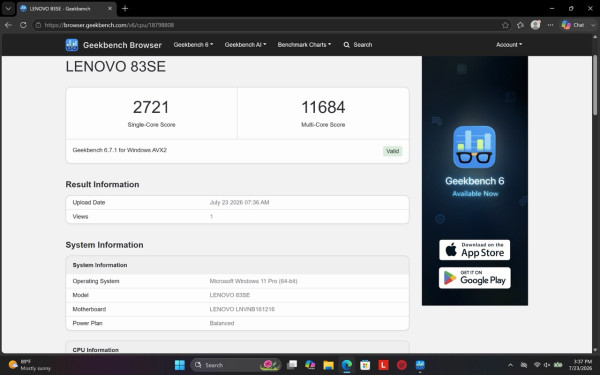The width and height of the screenshot is (600, 375).
Task: Open Task View from the taskbar
Action: tap(292, 365)
